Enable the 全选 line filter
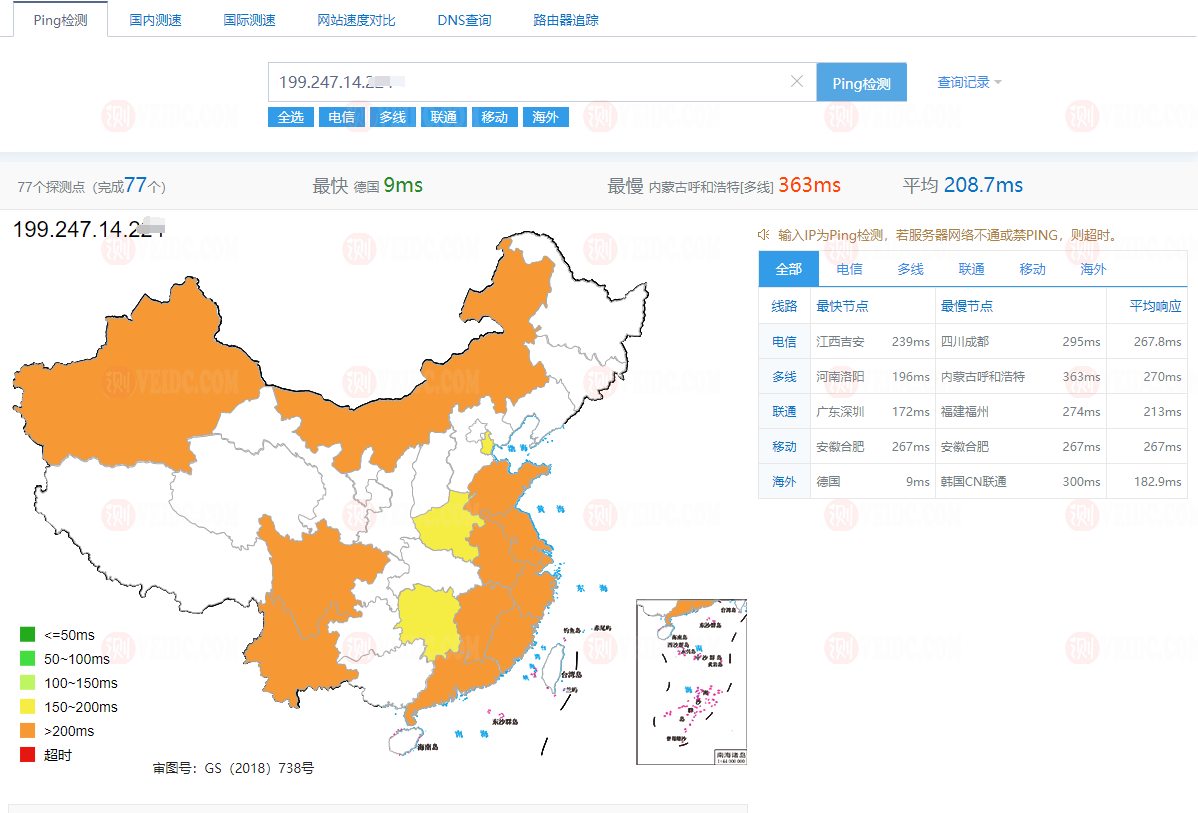 (290, 117)
